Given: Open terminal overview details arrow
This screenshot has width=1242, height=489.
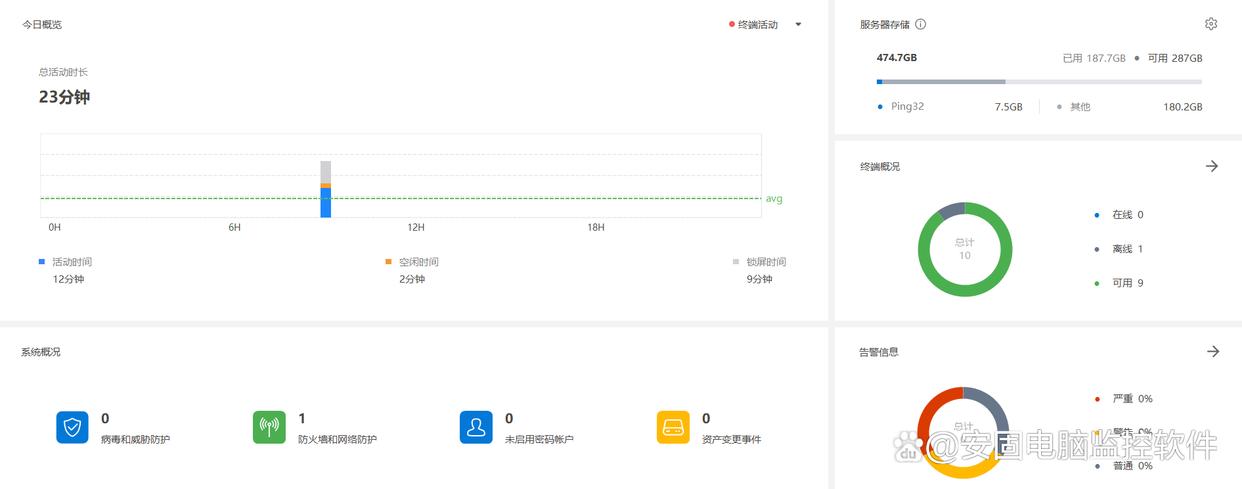Looking at the screenshot, I should [1212, 166].
